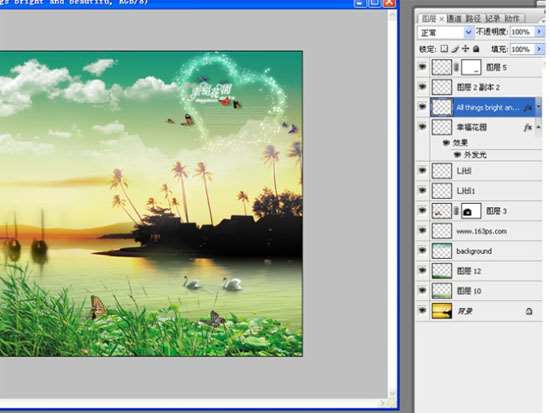
Task: Hide the background layer via eye icon
Action: pos(422,251)
